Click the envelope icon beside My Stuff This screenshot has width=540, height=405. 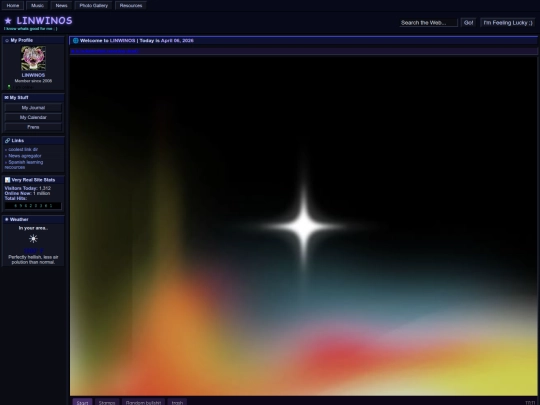pos(7,97)
